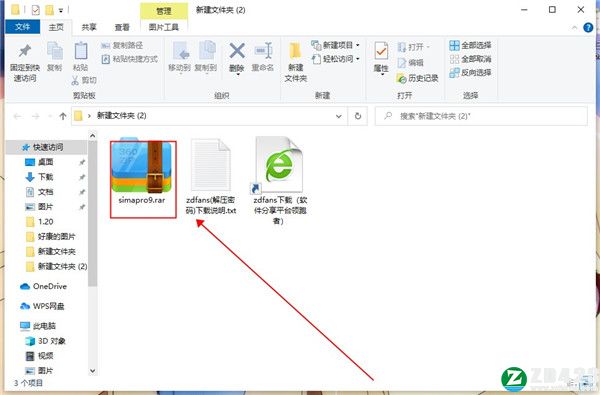
Task: Open the 好康的图片 folder in sidebar
Action: 51,237
